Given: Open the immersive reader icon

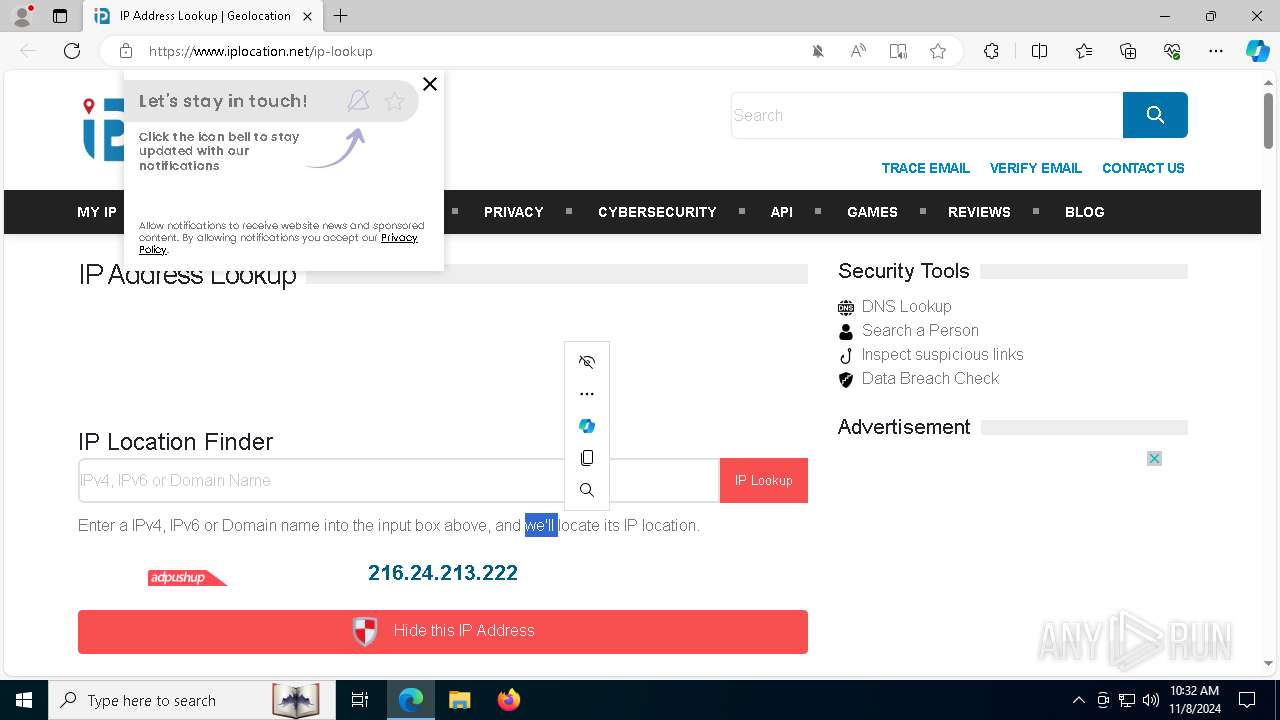Looking at the screenshot, I should 898,51.
